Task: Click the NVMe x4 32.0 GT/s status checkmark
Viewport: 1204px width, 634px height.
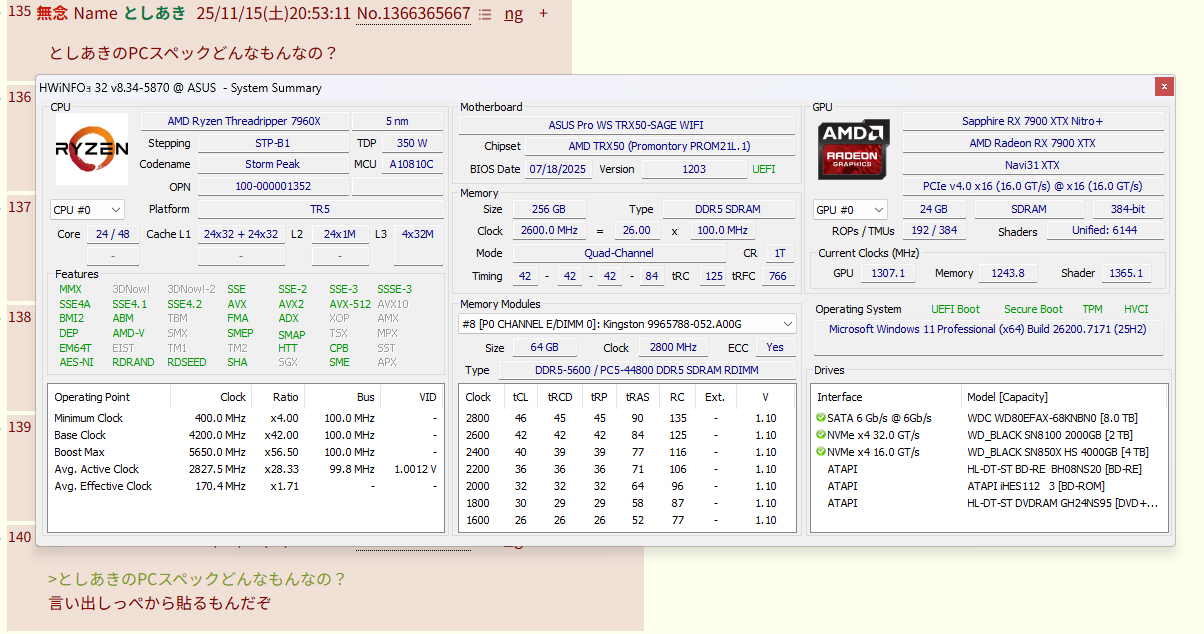Action: point(821,435)
